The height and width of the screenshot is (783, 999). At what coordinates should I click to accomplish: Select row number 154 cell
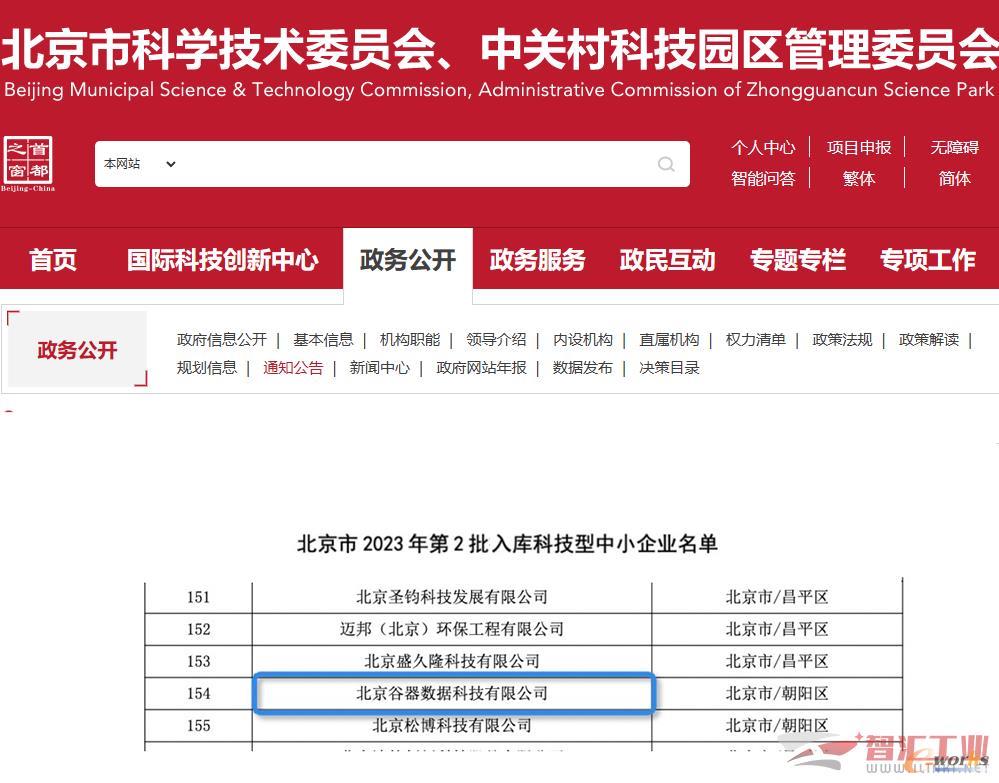click(198, 693)
